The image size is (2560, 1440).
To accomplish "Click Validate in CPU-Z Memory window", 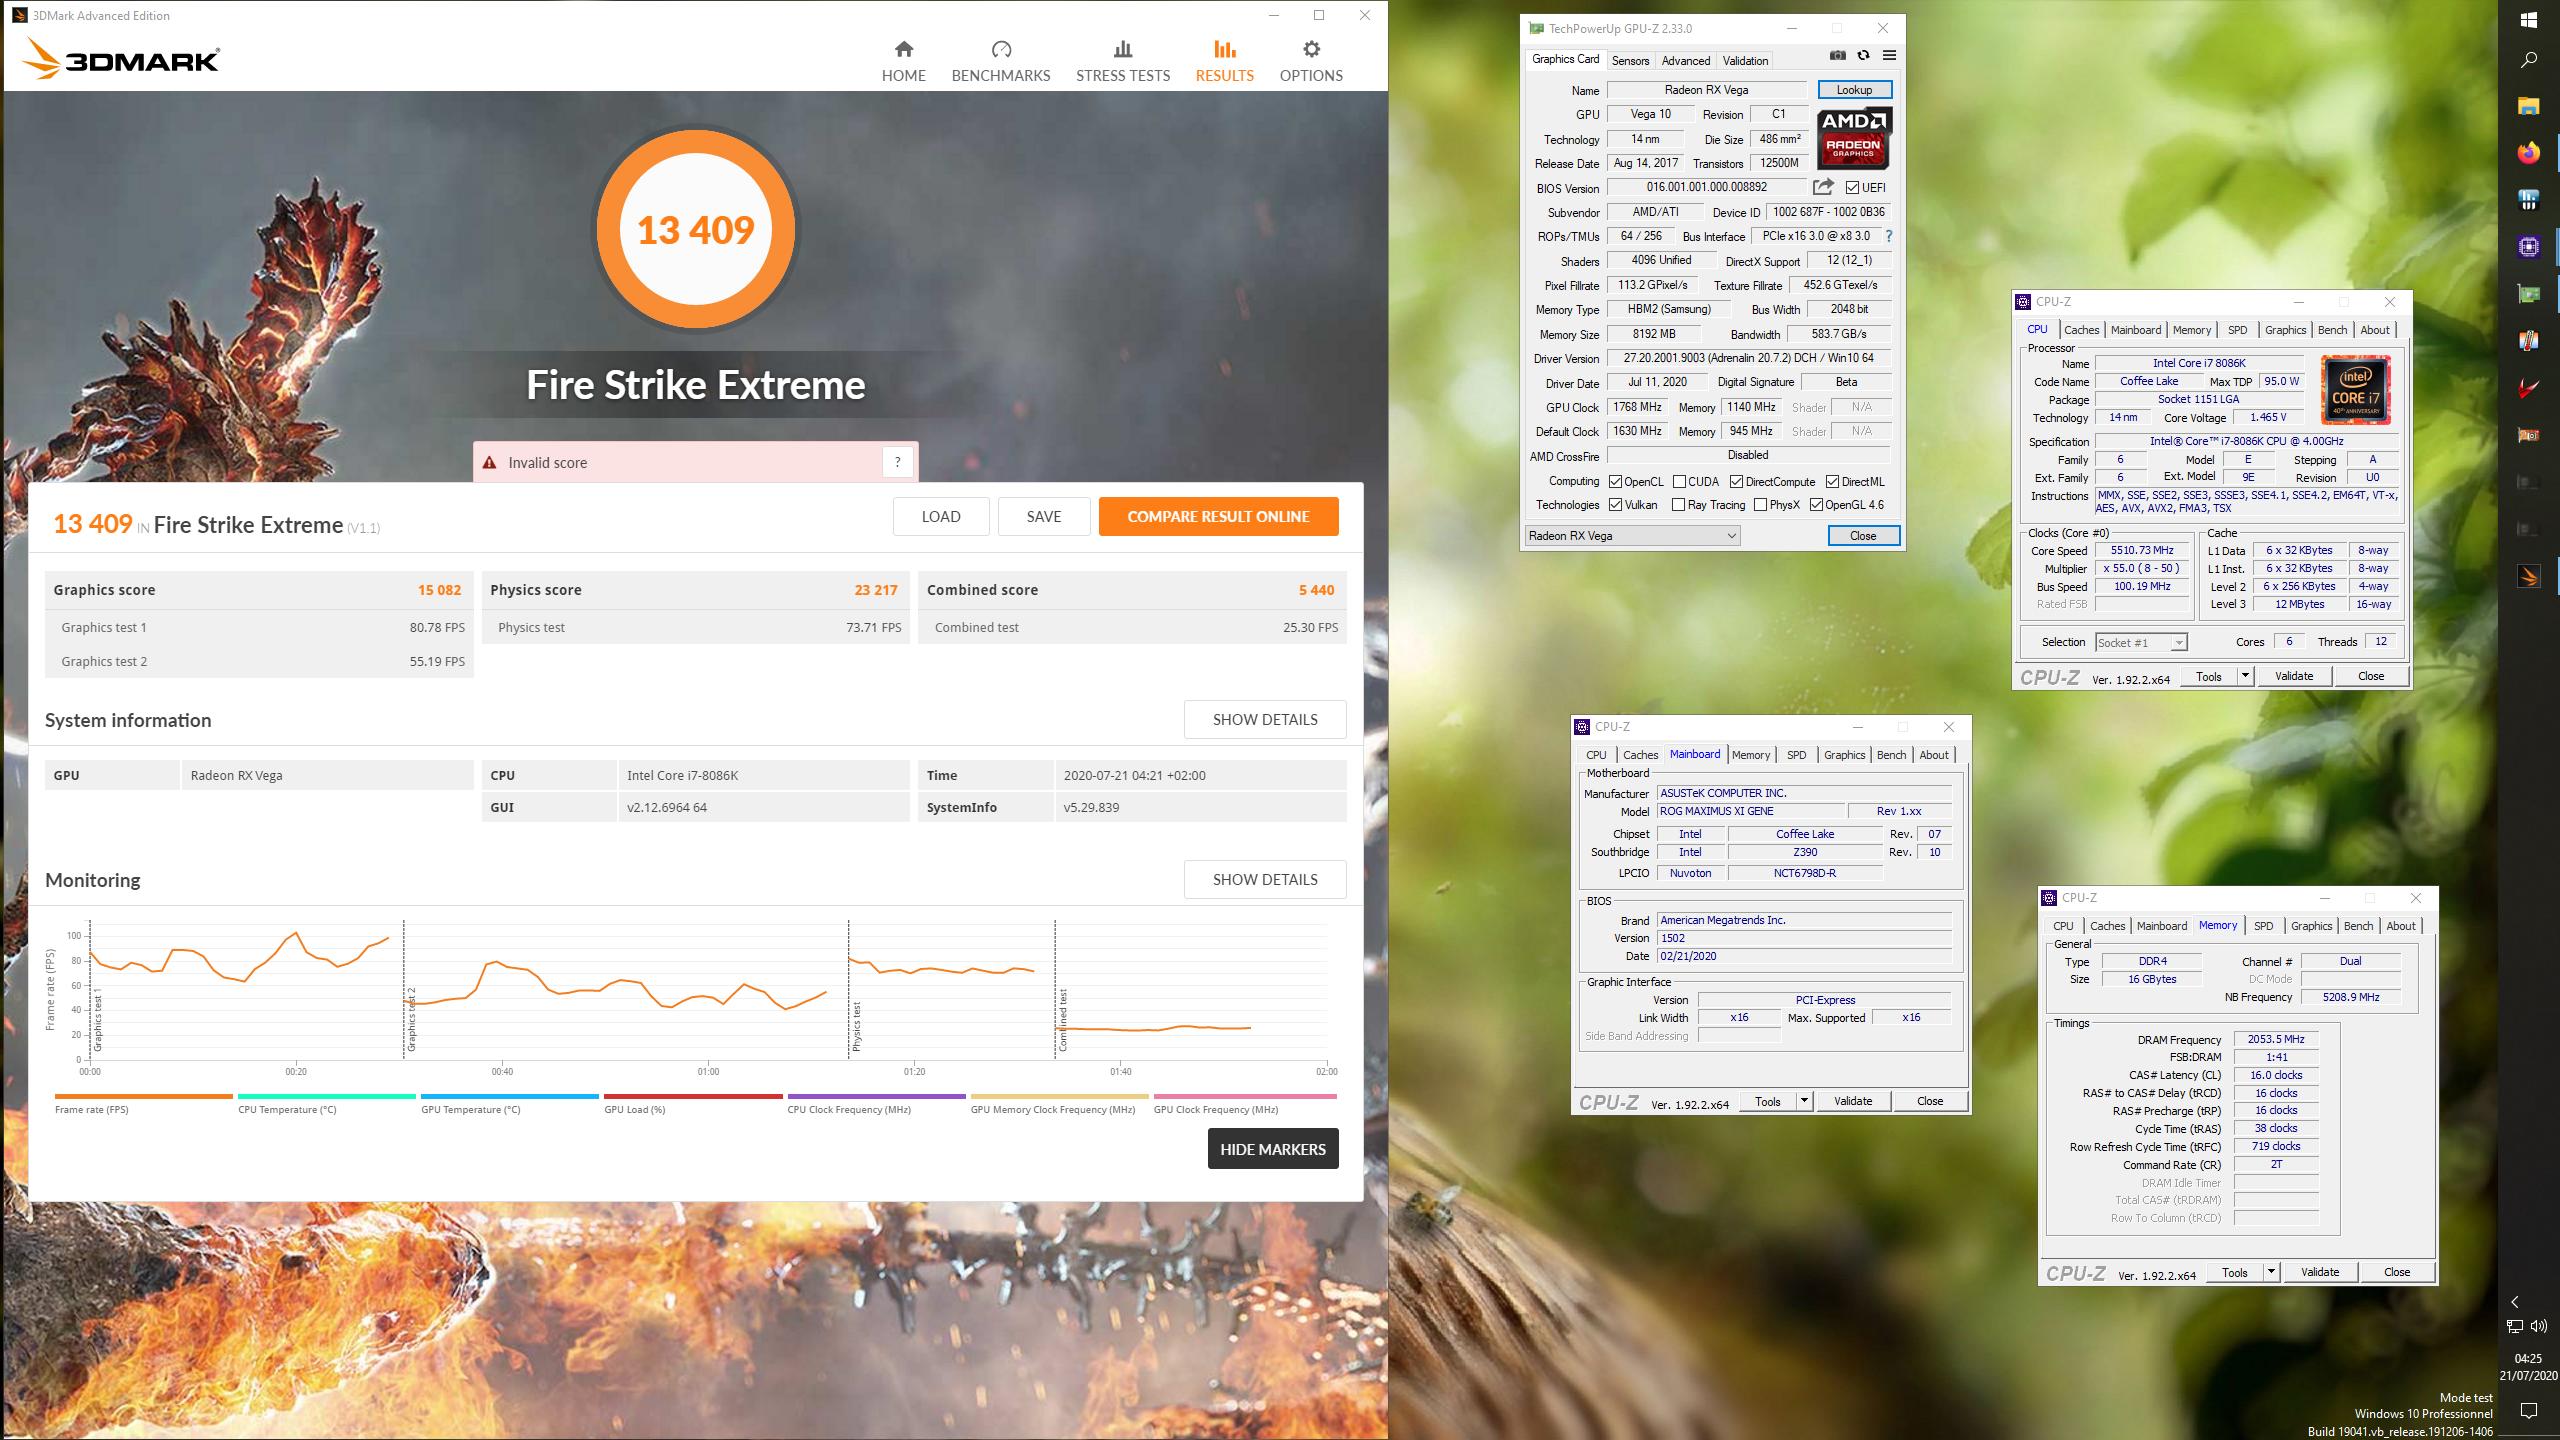I will pyautogui.click(x=2320, y=1272).
